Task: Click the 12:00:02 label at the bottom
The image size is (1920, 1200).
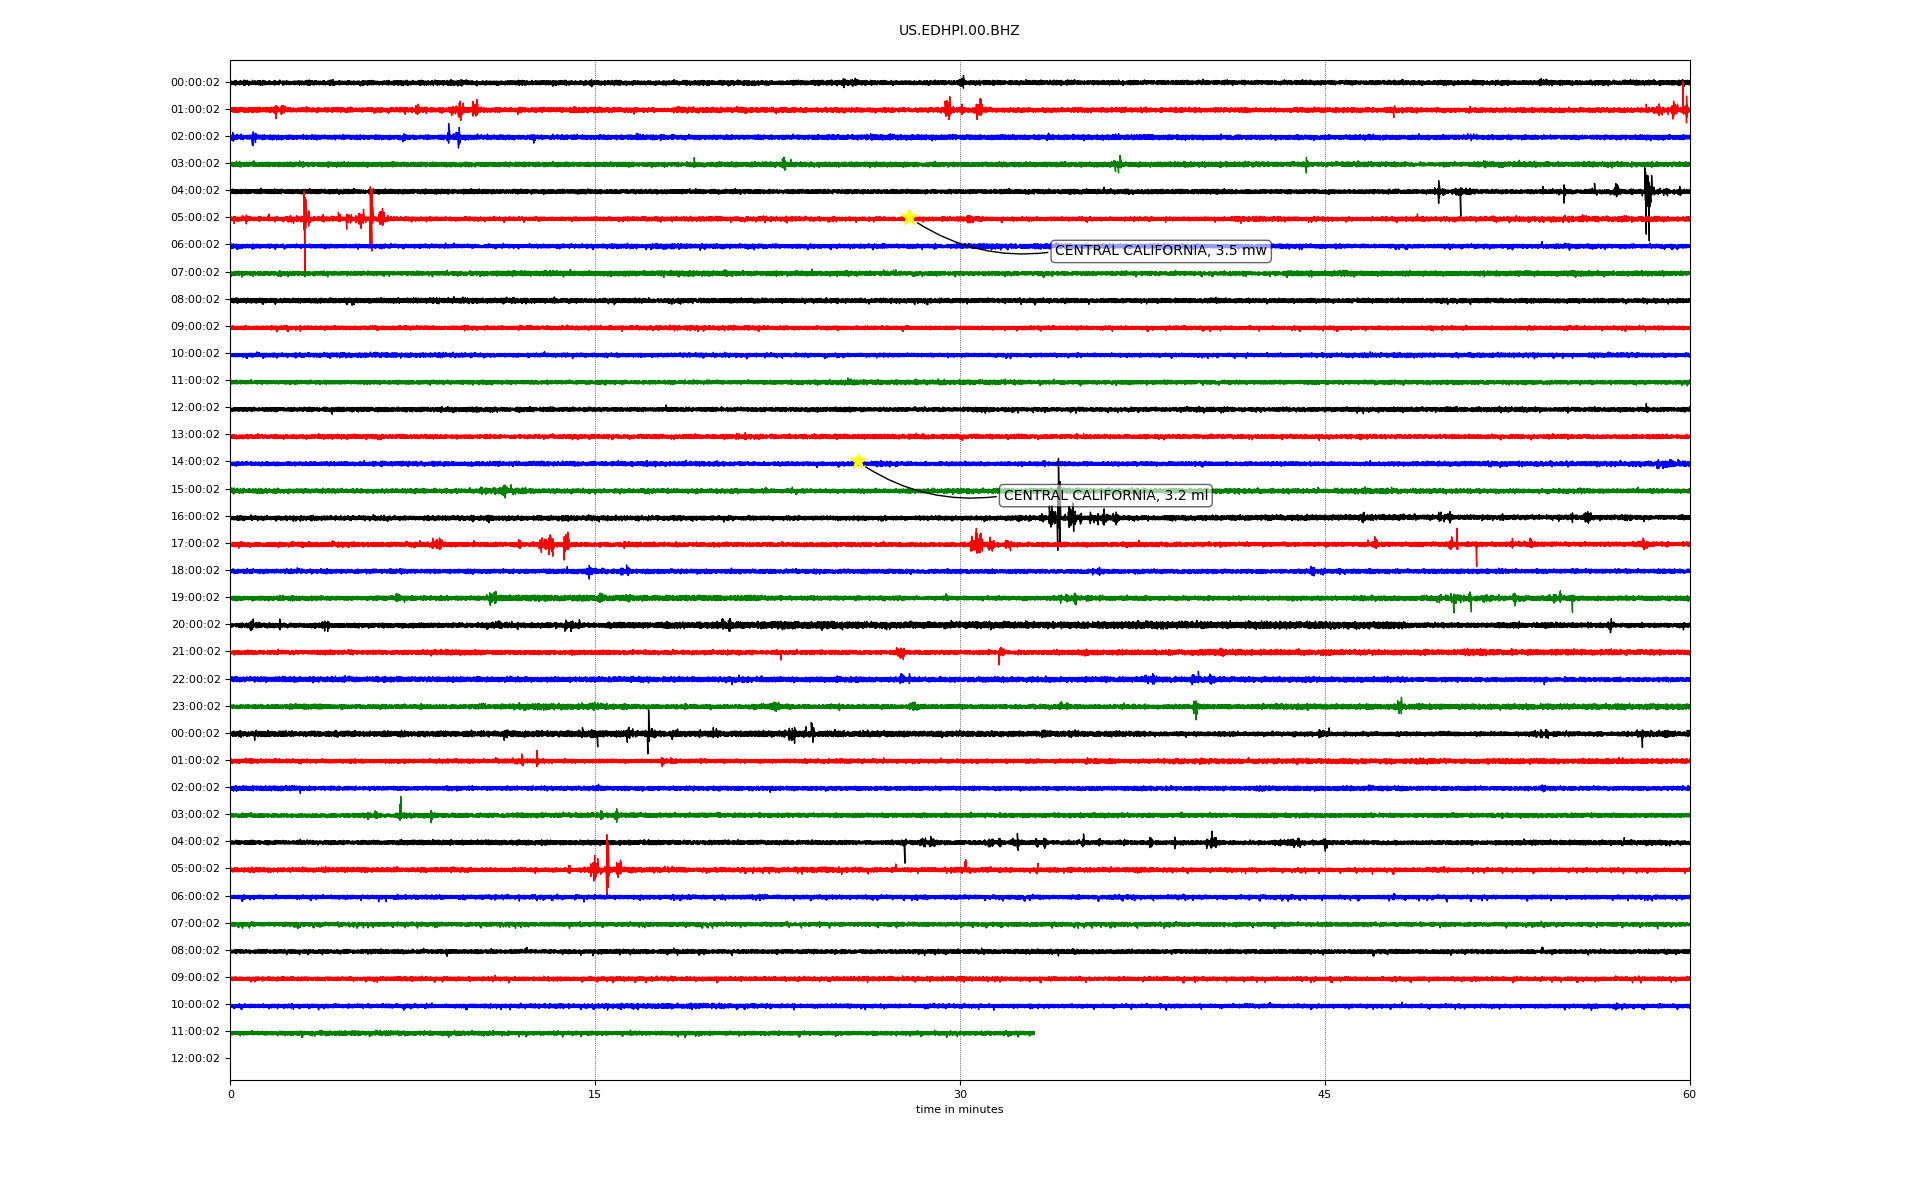Action: (195, 1059)
